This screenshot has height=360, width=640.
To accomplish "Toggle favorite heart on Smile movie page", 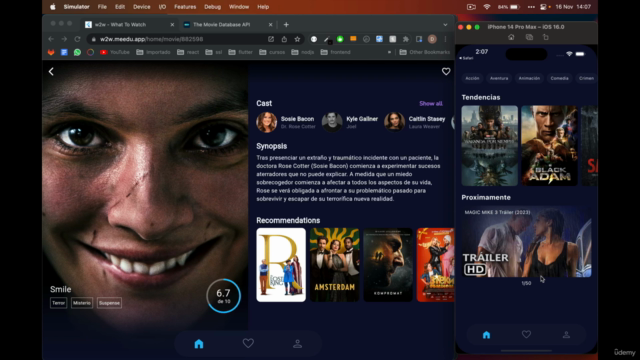I will pyautogui.click(x=446, y=71).
